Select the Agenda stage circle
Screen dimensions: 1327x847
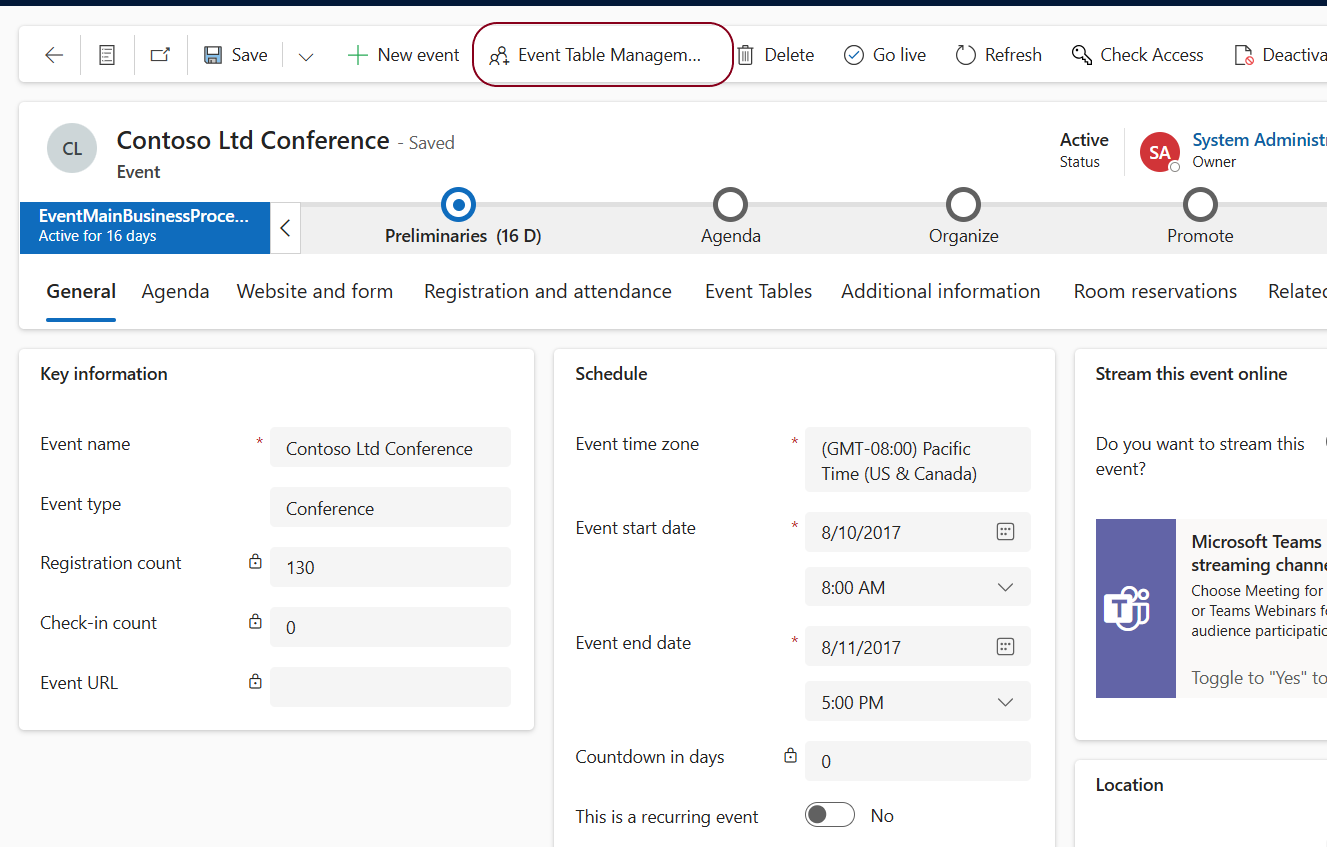pyautogui.click(x=730, y=205)
